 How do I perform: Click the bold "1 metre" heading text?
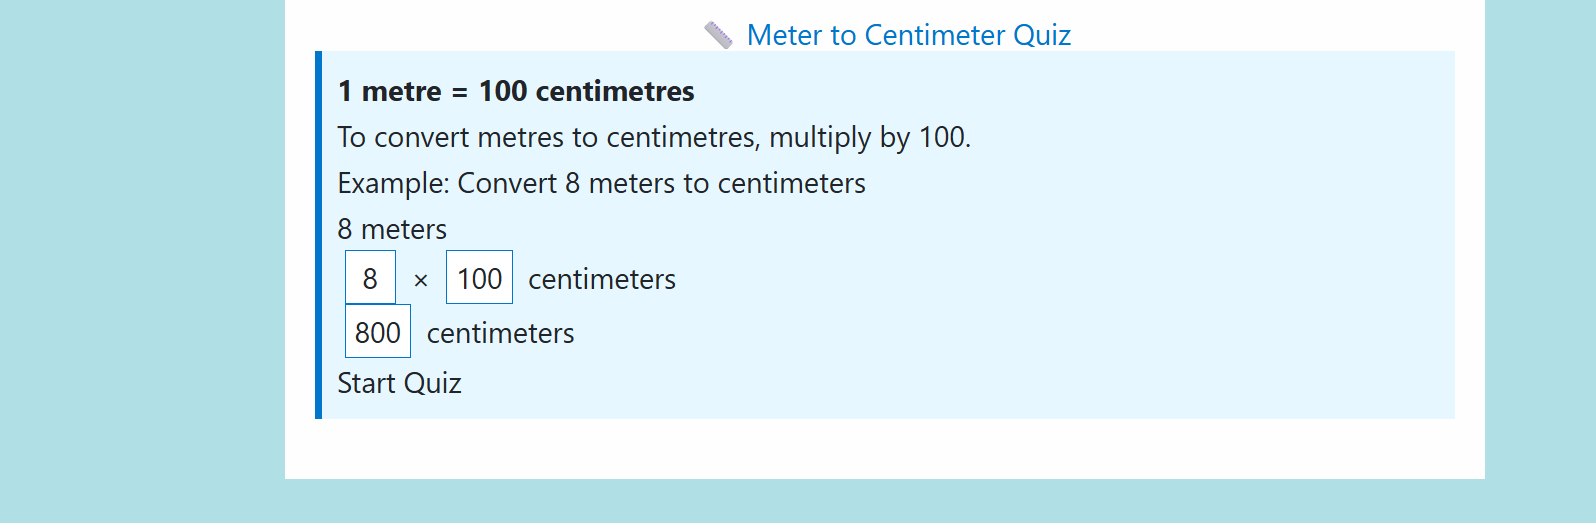(389, 91)
